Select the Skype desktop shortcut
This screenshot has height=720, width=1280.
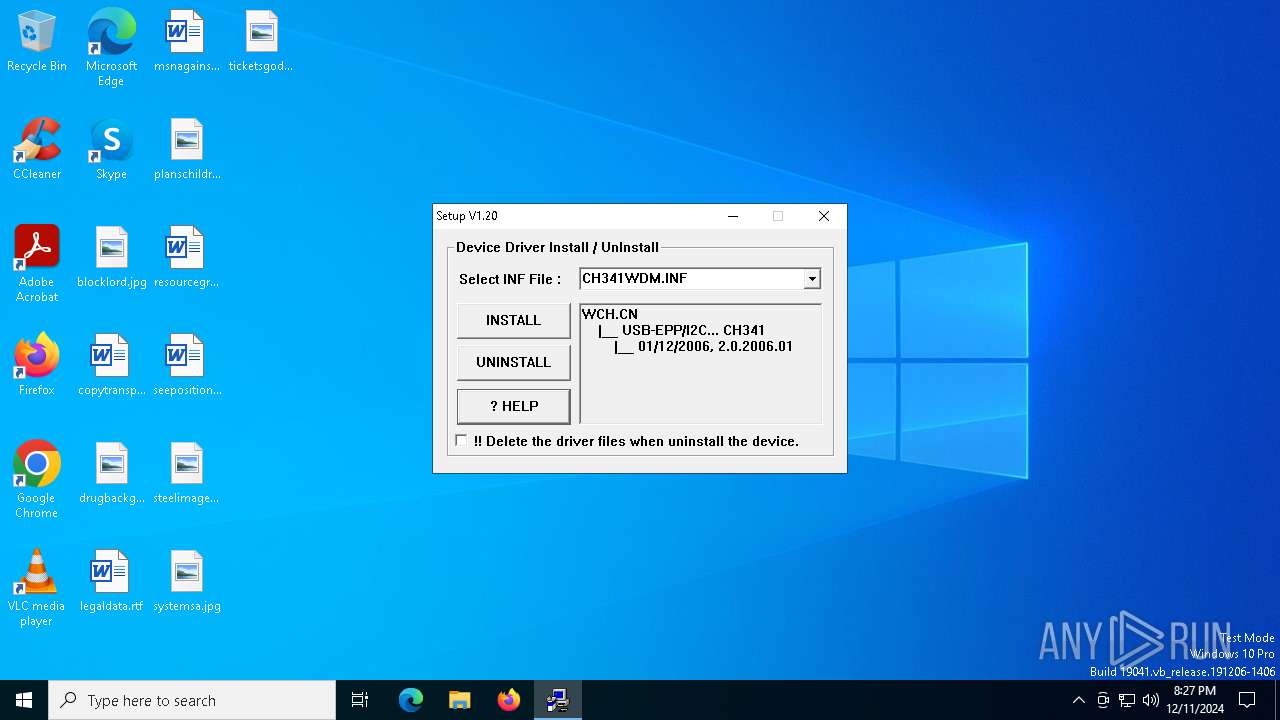(111, 150)
